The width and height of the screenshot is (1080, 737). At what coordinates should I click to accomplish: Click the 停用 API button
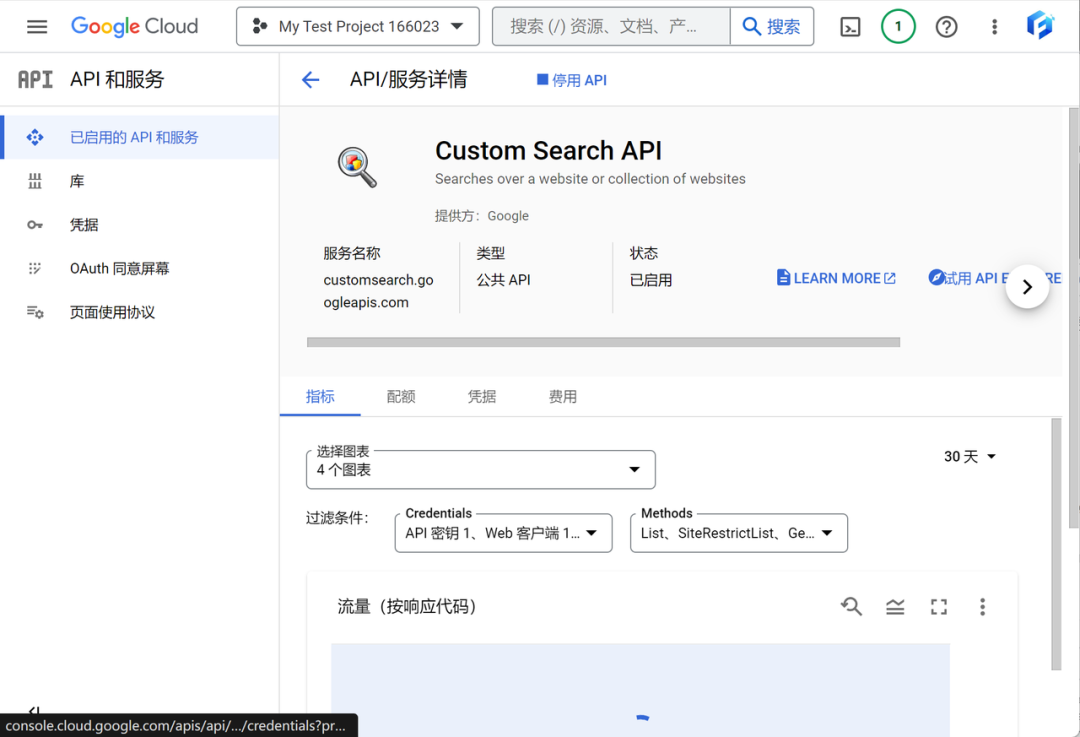click(572, 80)
